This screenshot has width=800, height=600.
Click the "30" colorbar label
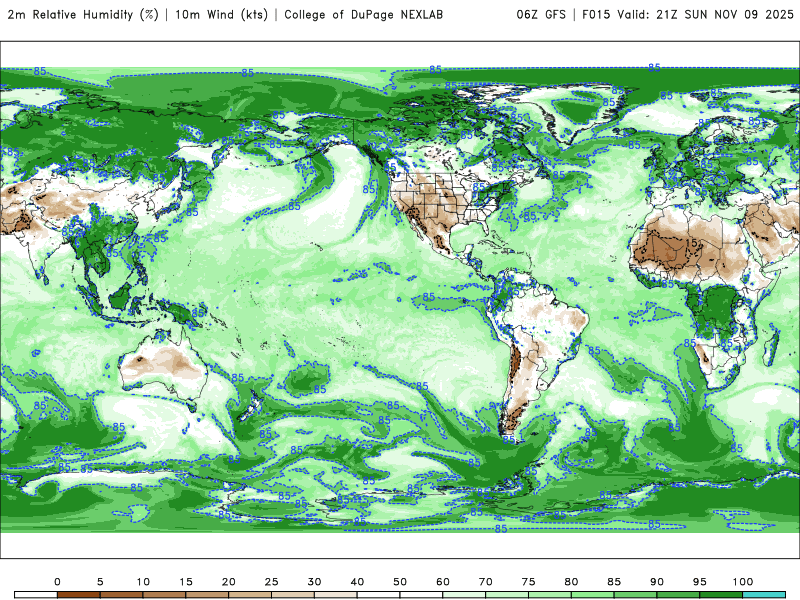(x=314, y=582)
